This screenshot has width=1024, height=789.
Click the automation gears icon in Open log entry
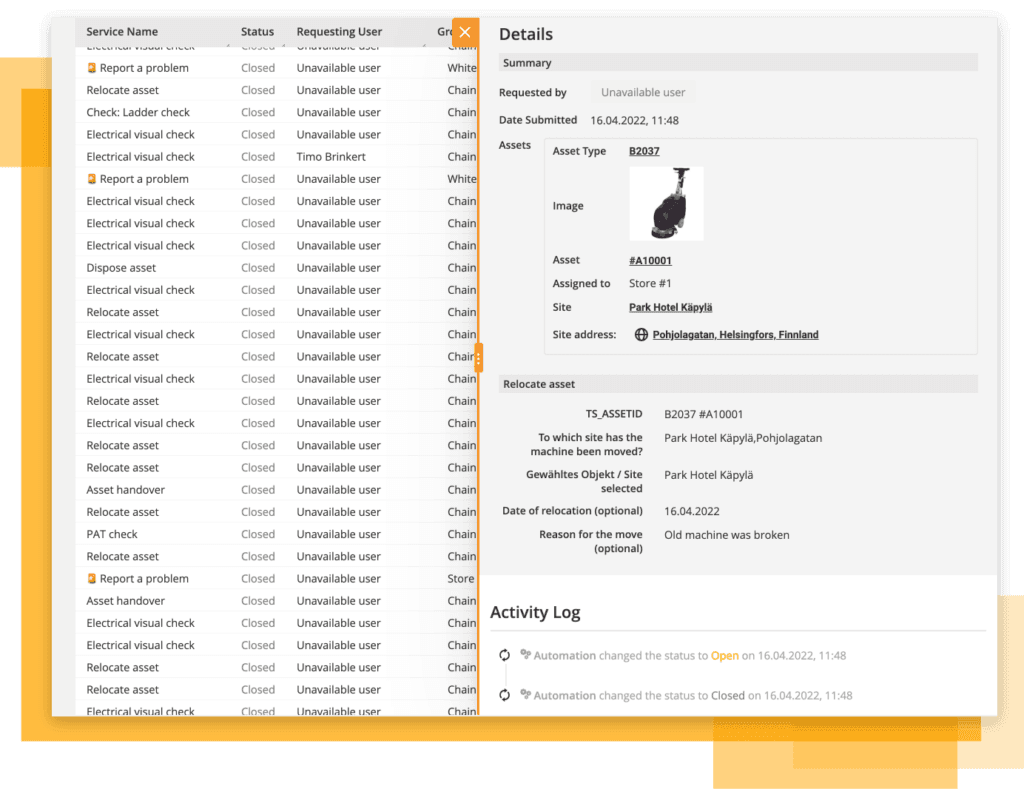(525, 654)
